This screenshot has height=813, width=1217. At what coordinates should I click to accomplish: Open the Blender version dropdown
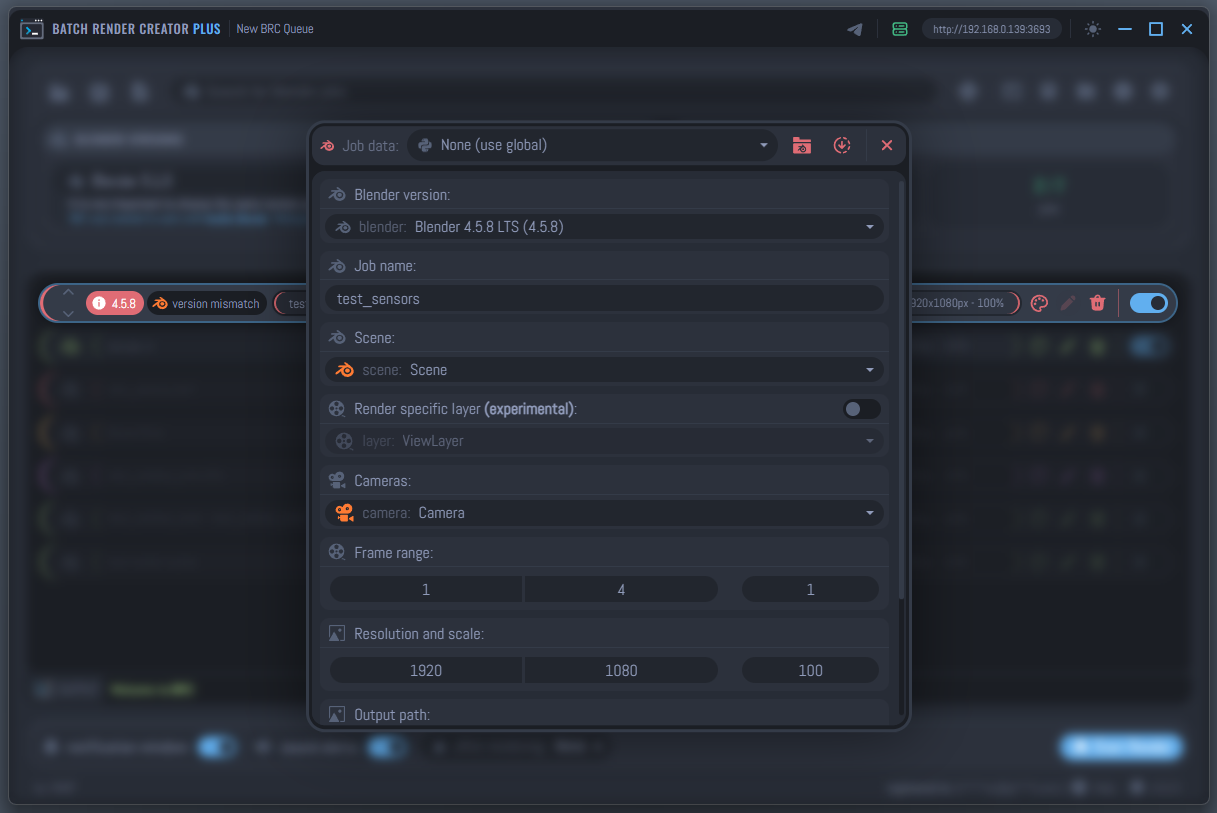[604, 227]
